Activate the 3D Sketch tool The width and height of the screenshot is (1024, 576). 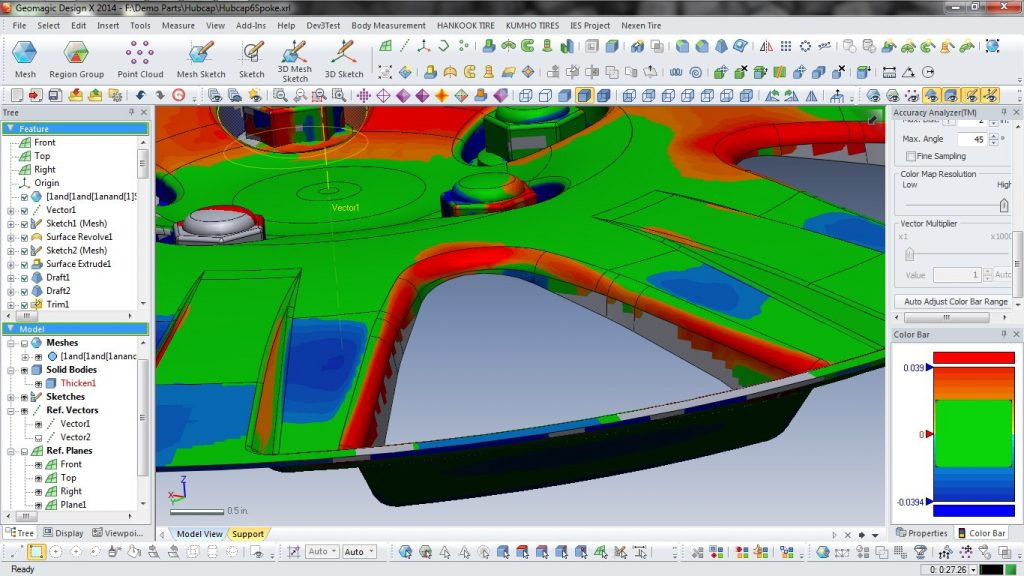coord(344,59)
